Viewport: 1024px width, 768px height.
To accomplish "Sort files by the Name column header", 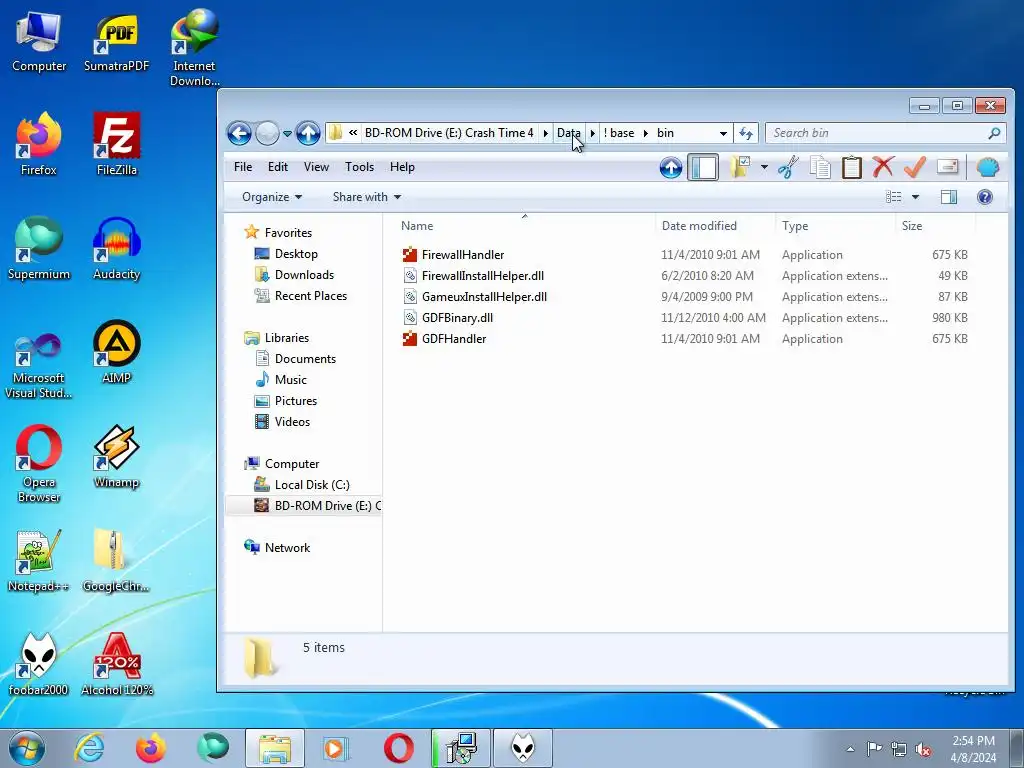I will [524, 226].
